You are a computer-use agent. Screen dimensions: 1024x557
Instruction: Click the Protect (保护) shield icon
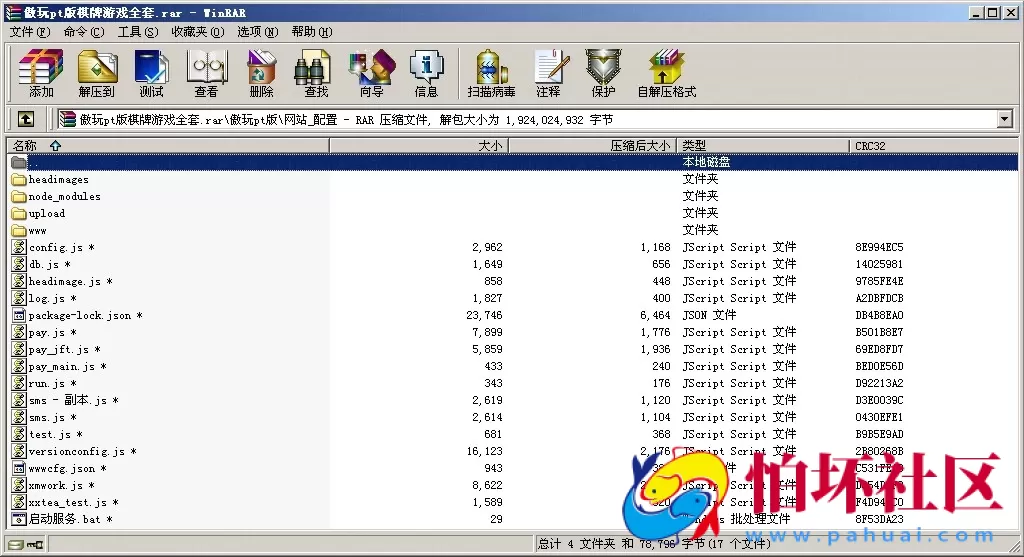pos(603,73)
